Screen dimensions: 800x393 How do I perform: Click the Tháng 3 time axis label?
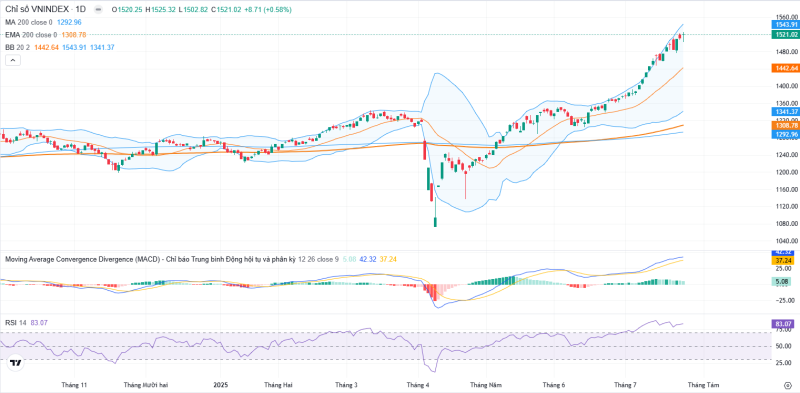346,384
